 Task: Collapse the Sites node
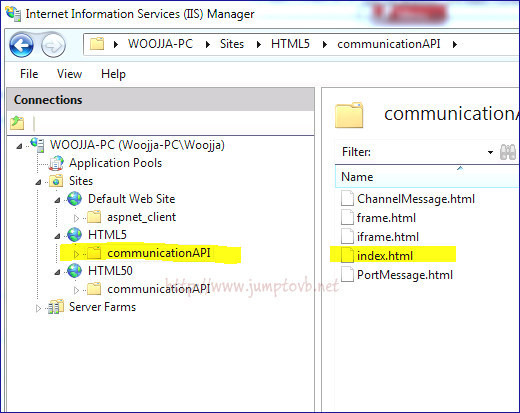(x=39, y=182)
